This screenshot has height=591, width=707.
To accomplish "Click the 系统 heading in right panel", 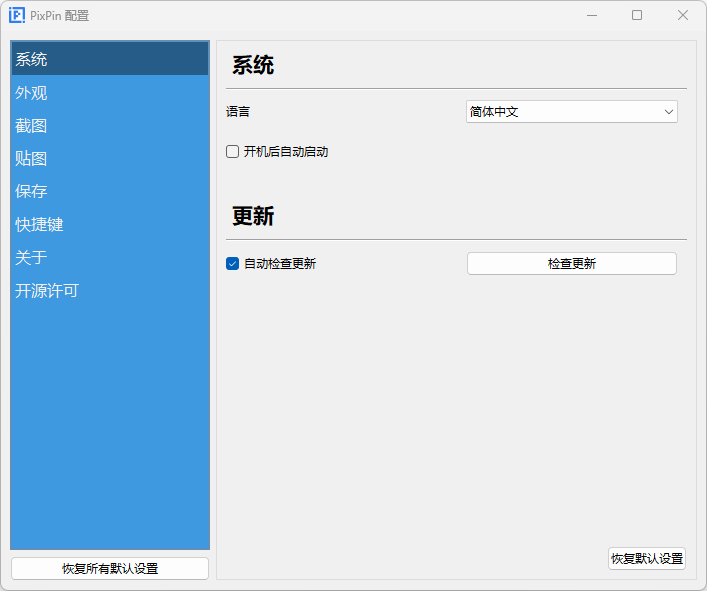I will point(253,64).
